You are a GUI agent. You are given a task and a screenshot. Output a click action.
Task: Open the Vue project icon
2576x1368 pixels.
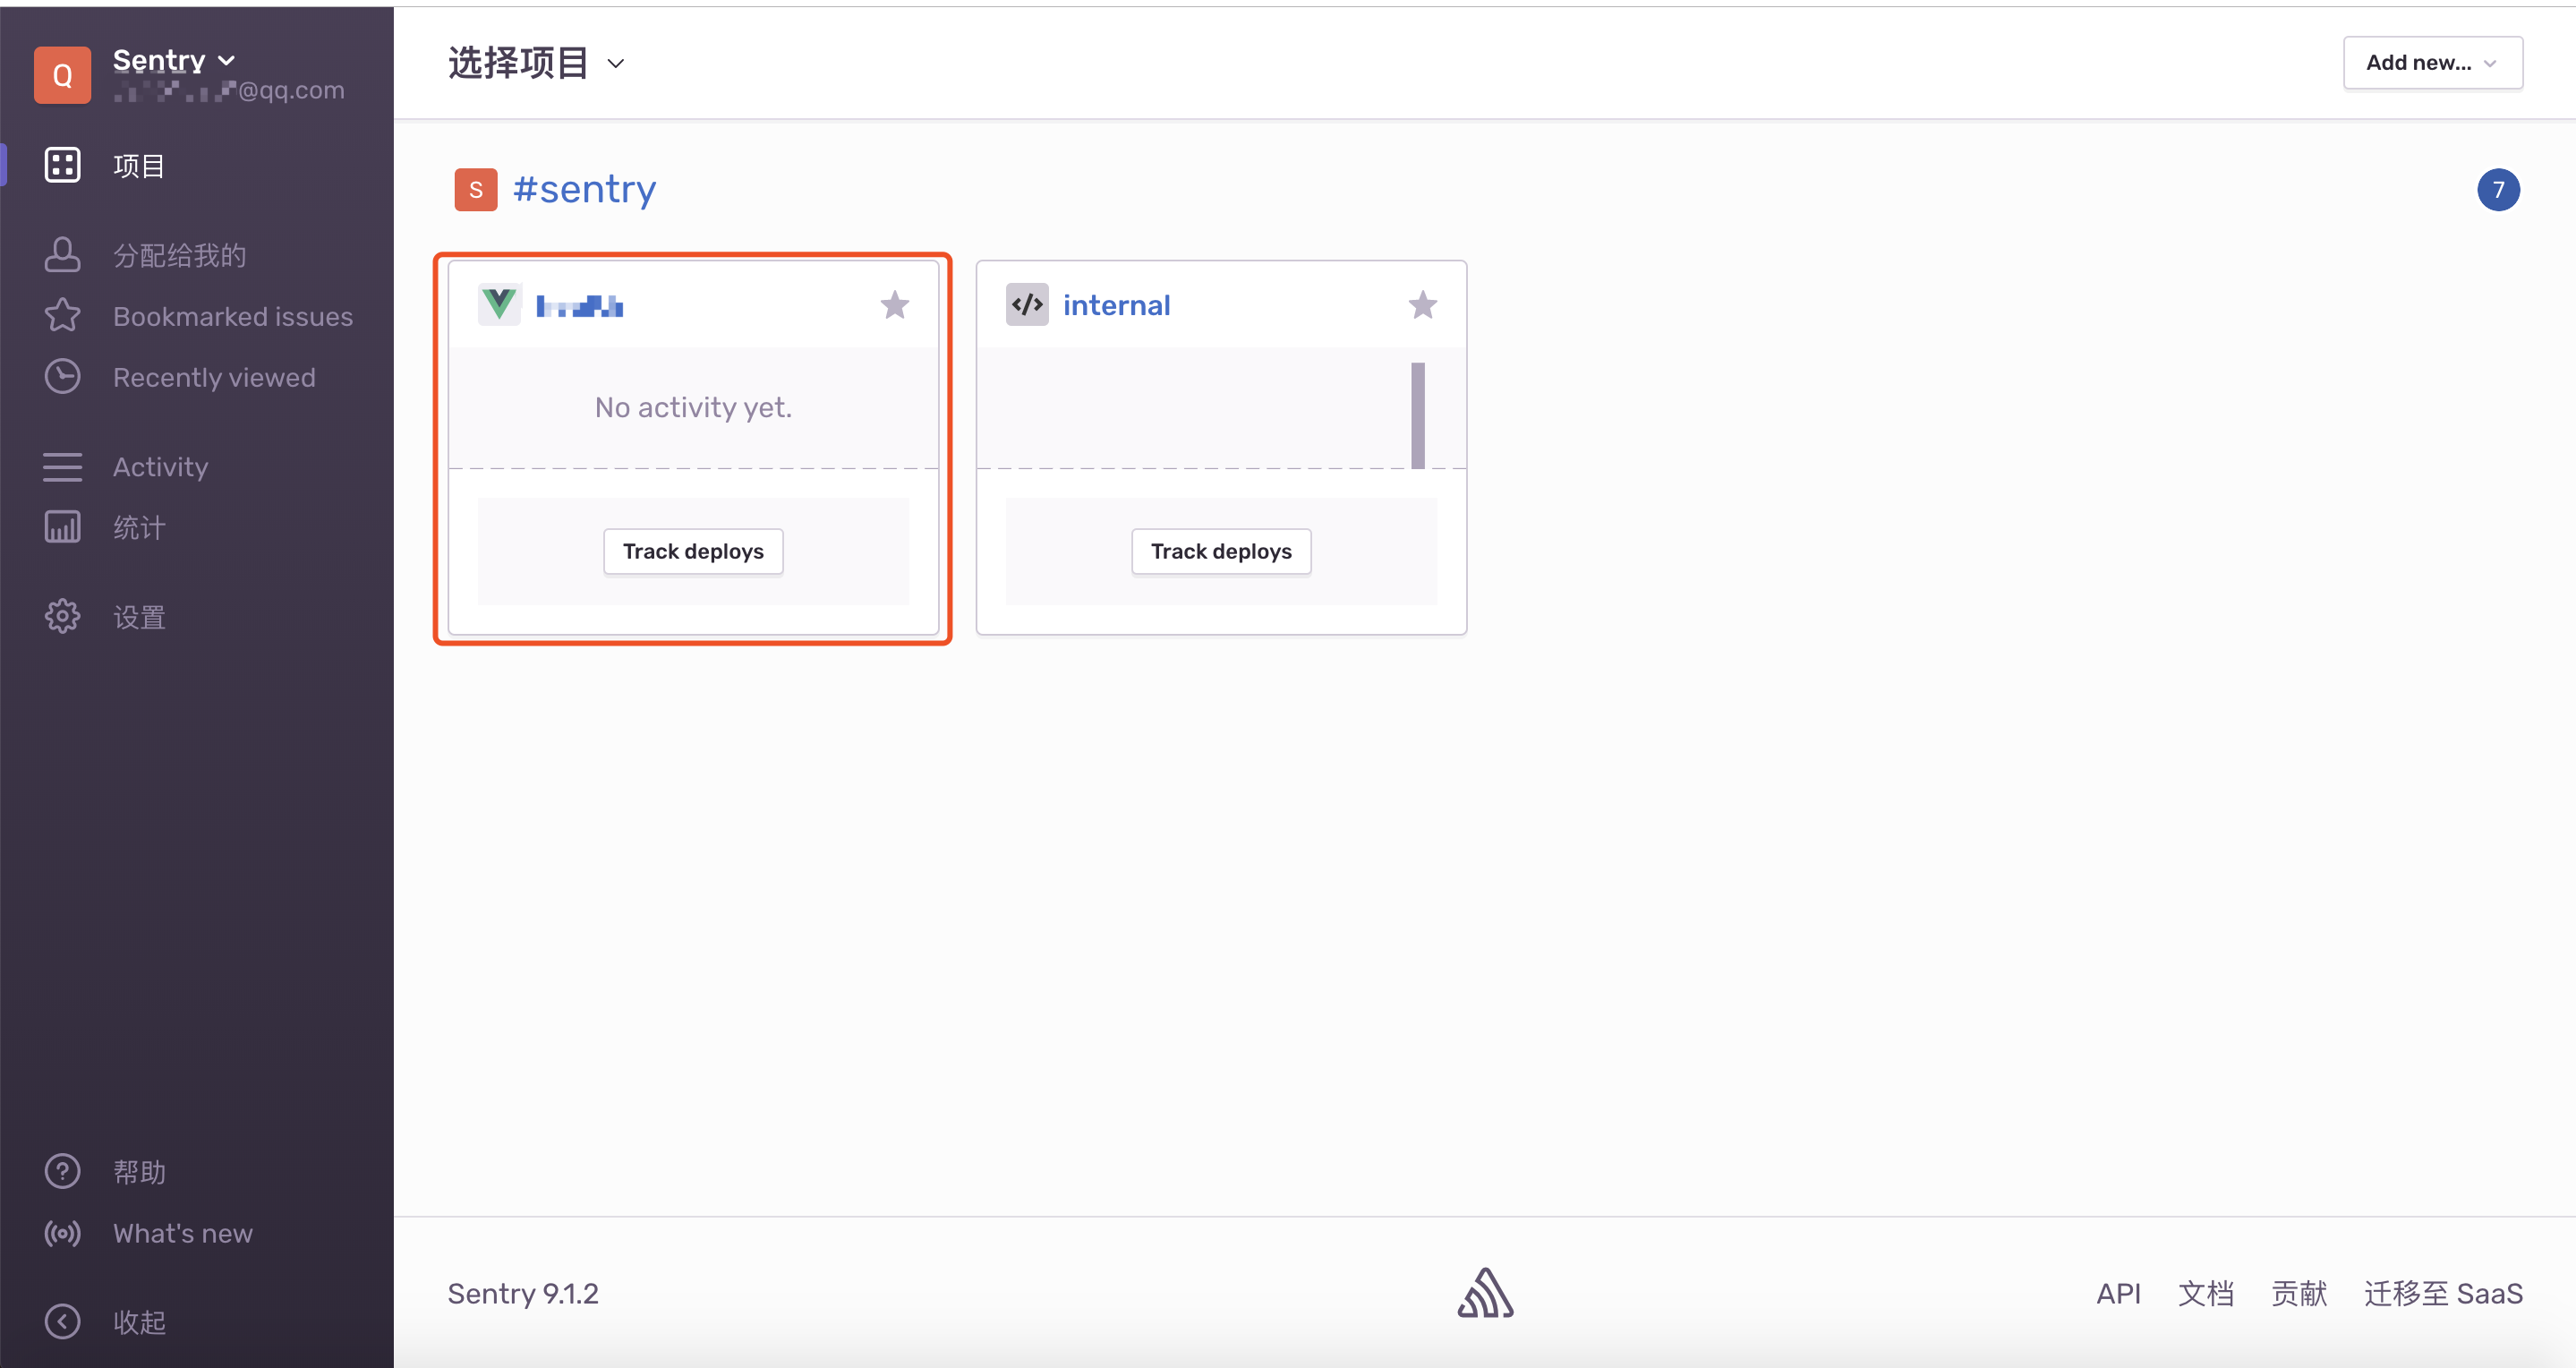click(x=499, y=304)
